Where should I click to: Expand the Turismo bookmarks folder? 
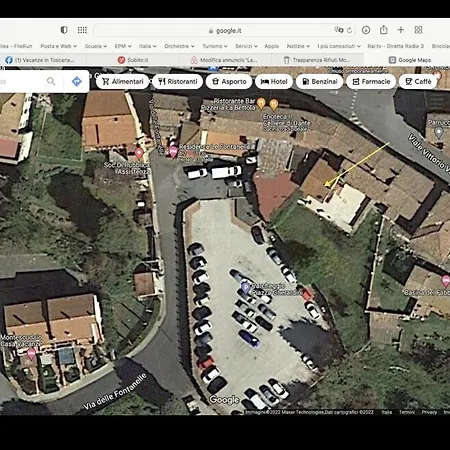pyautogui.click(x=215, y=46)
